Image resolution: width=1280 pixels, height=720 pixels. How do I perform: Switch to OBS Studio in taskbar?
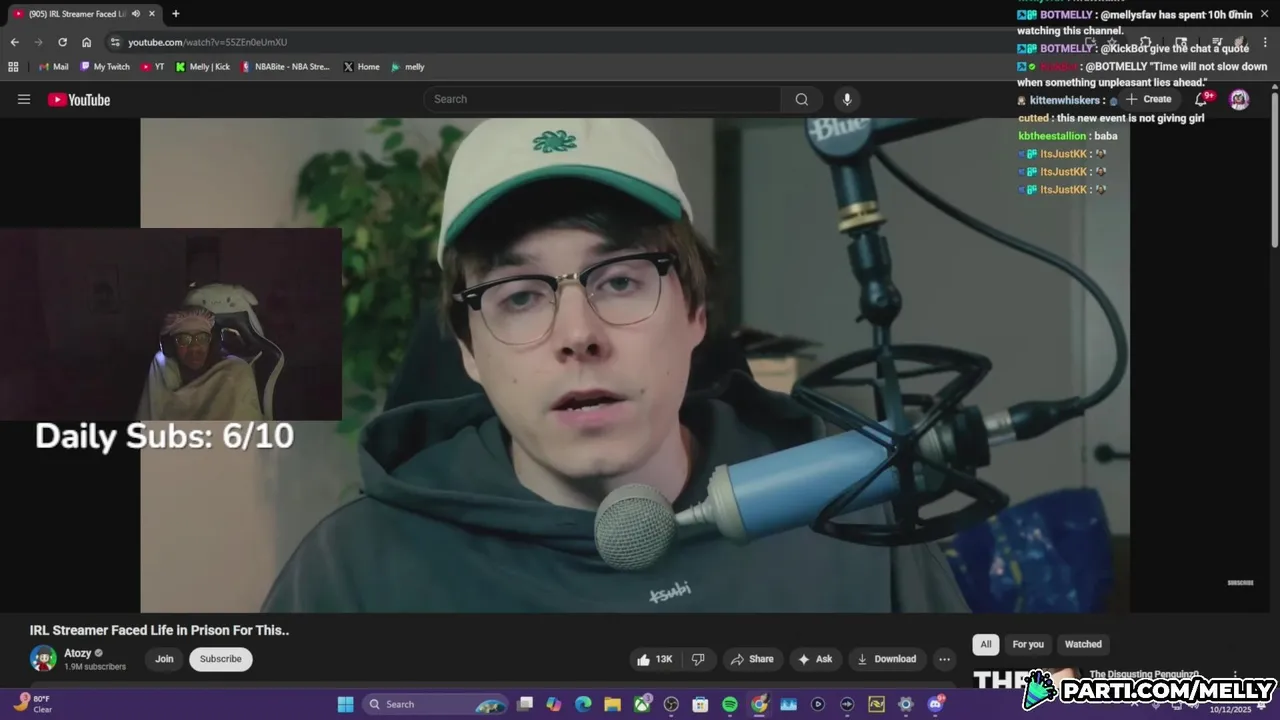coord(671,704)
